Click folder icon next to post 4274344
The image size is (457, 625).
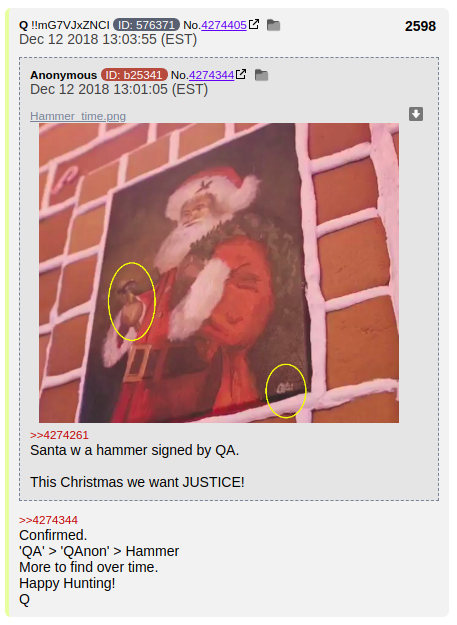(261, 75)
